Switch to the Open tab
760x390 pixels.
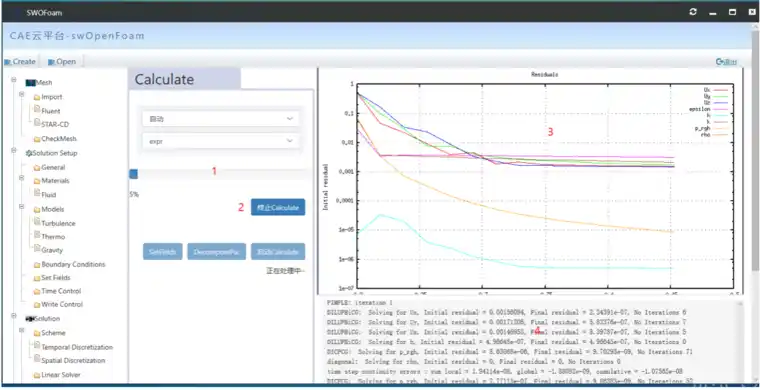62,62
